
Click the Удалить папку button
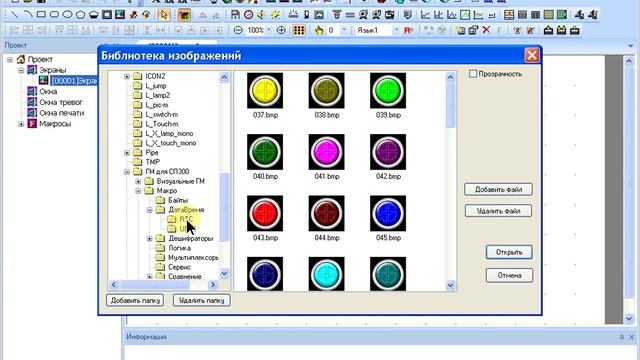(202, 300)
